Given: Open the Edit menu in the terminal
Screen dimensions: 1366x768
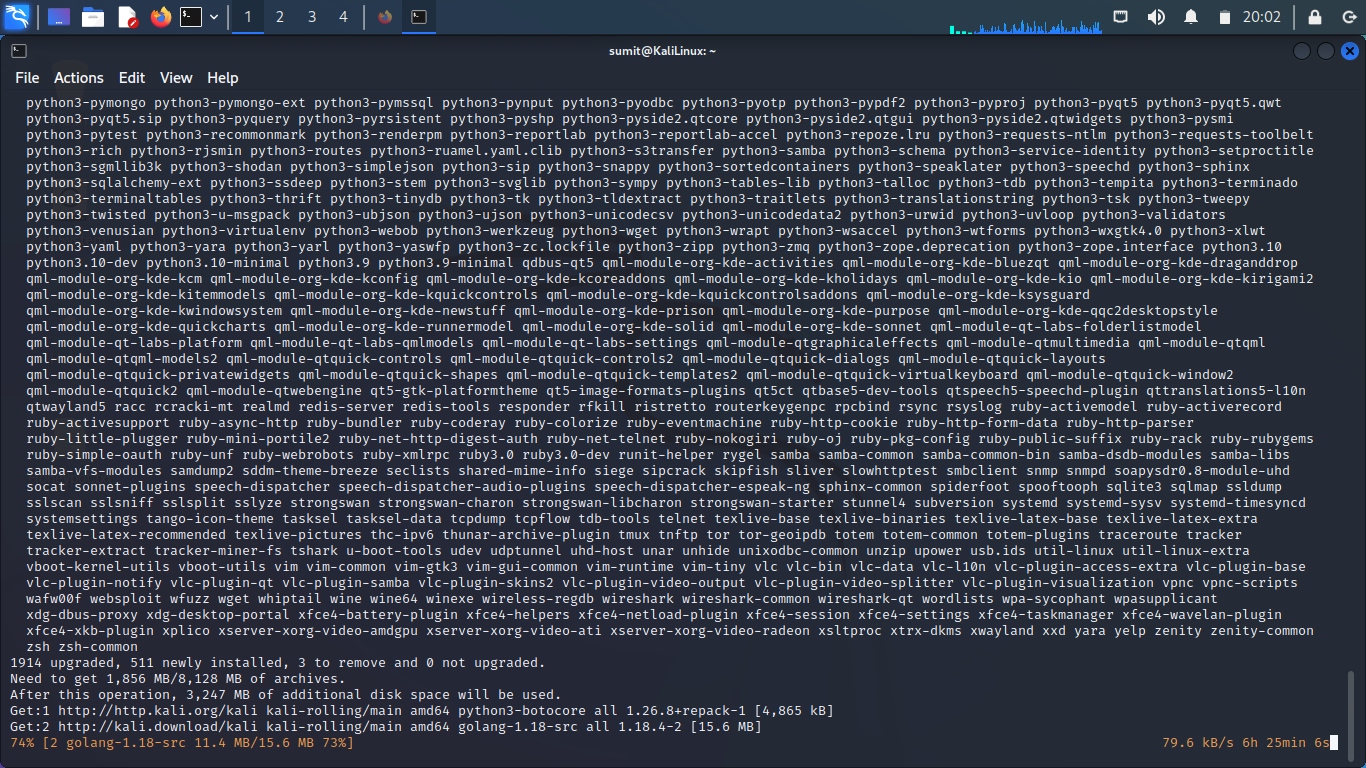Looking at the screenshot, I should tap(132, 78).
